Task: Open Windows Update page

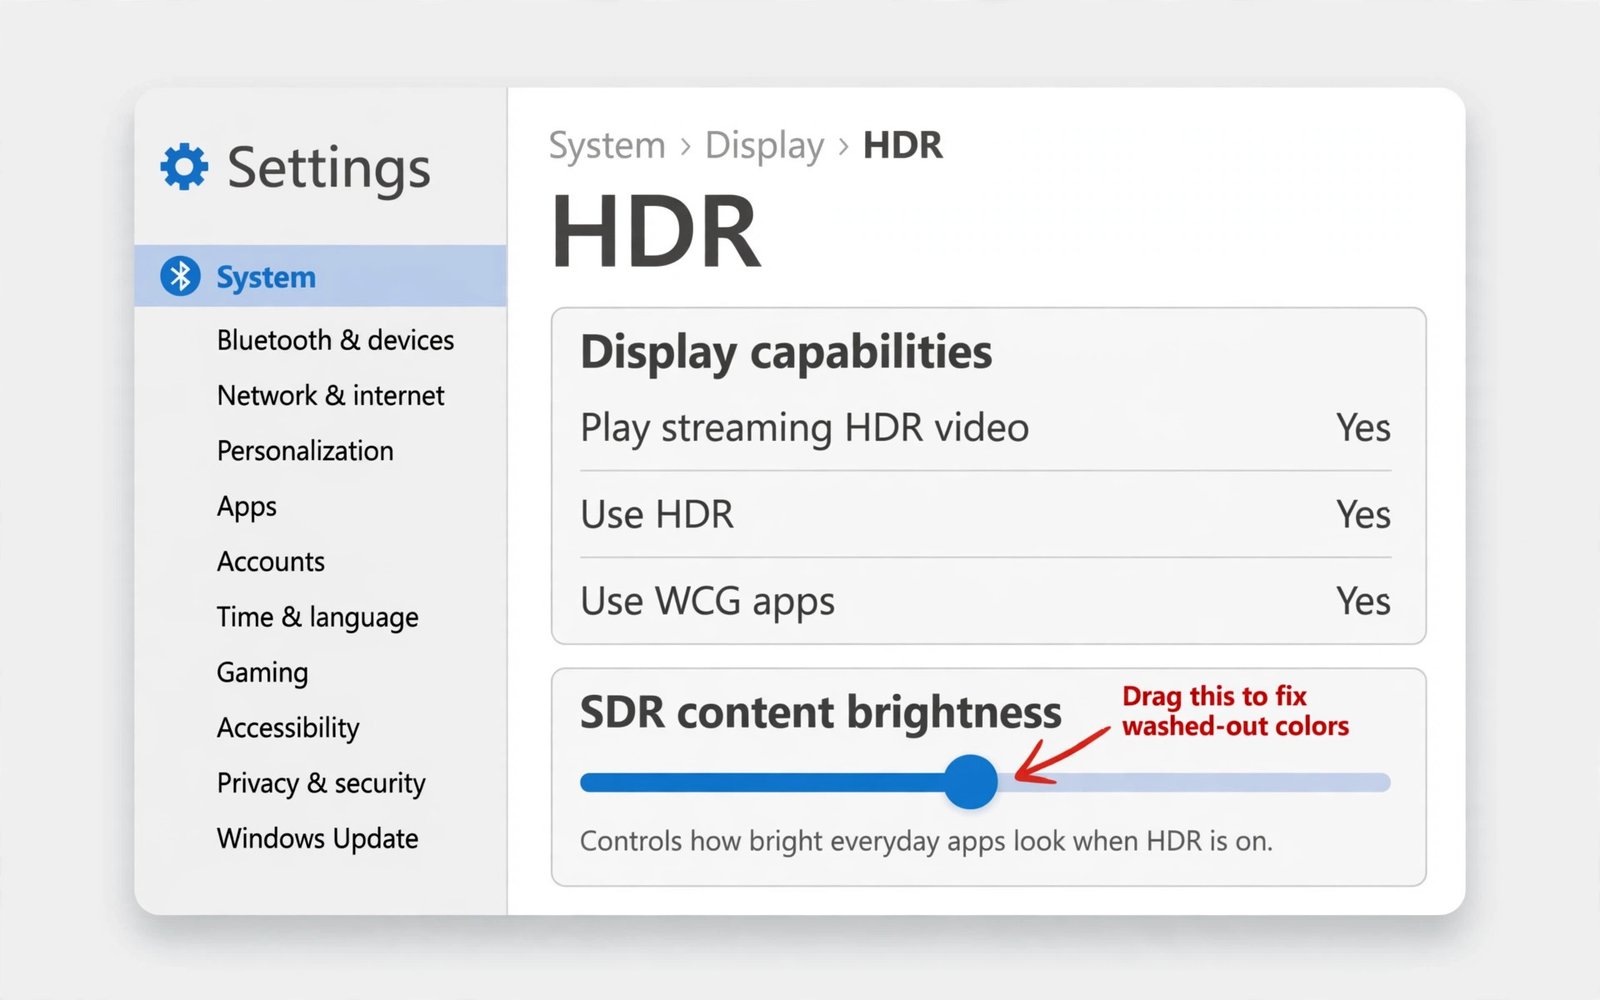Action: [318, 838]
